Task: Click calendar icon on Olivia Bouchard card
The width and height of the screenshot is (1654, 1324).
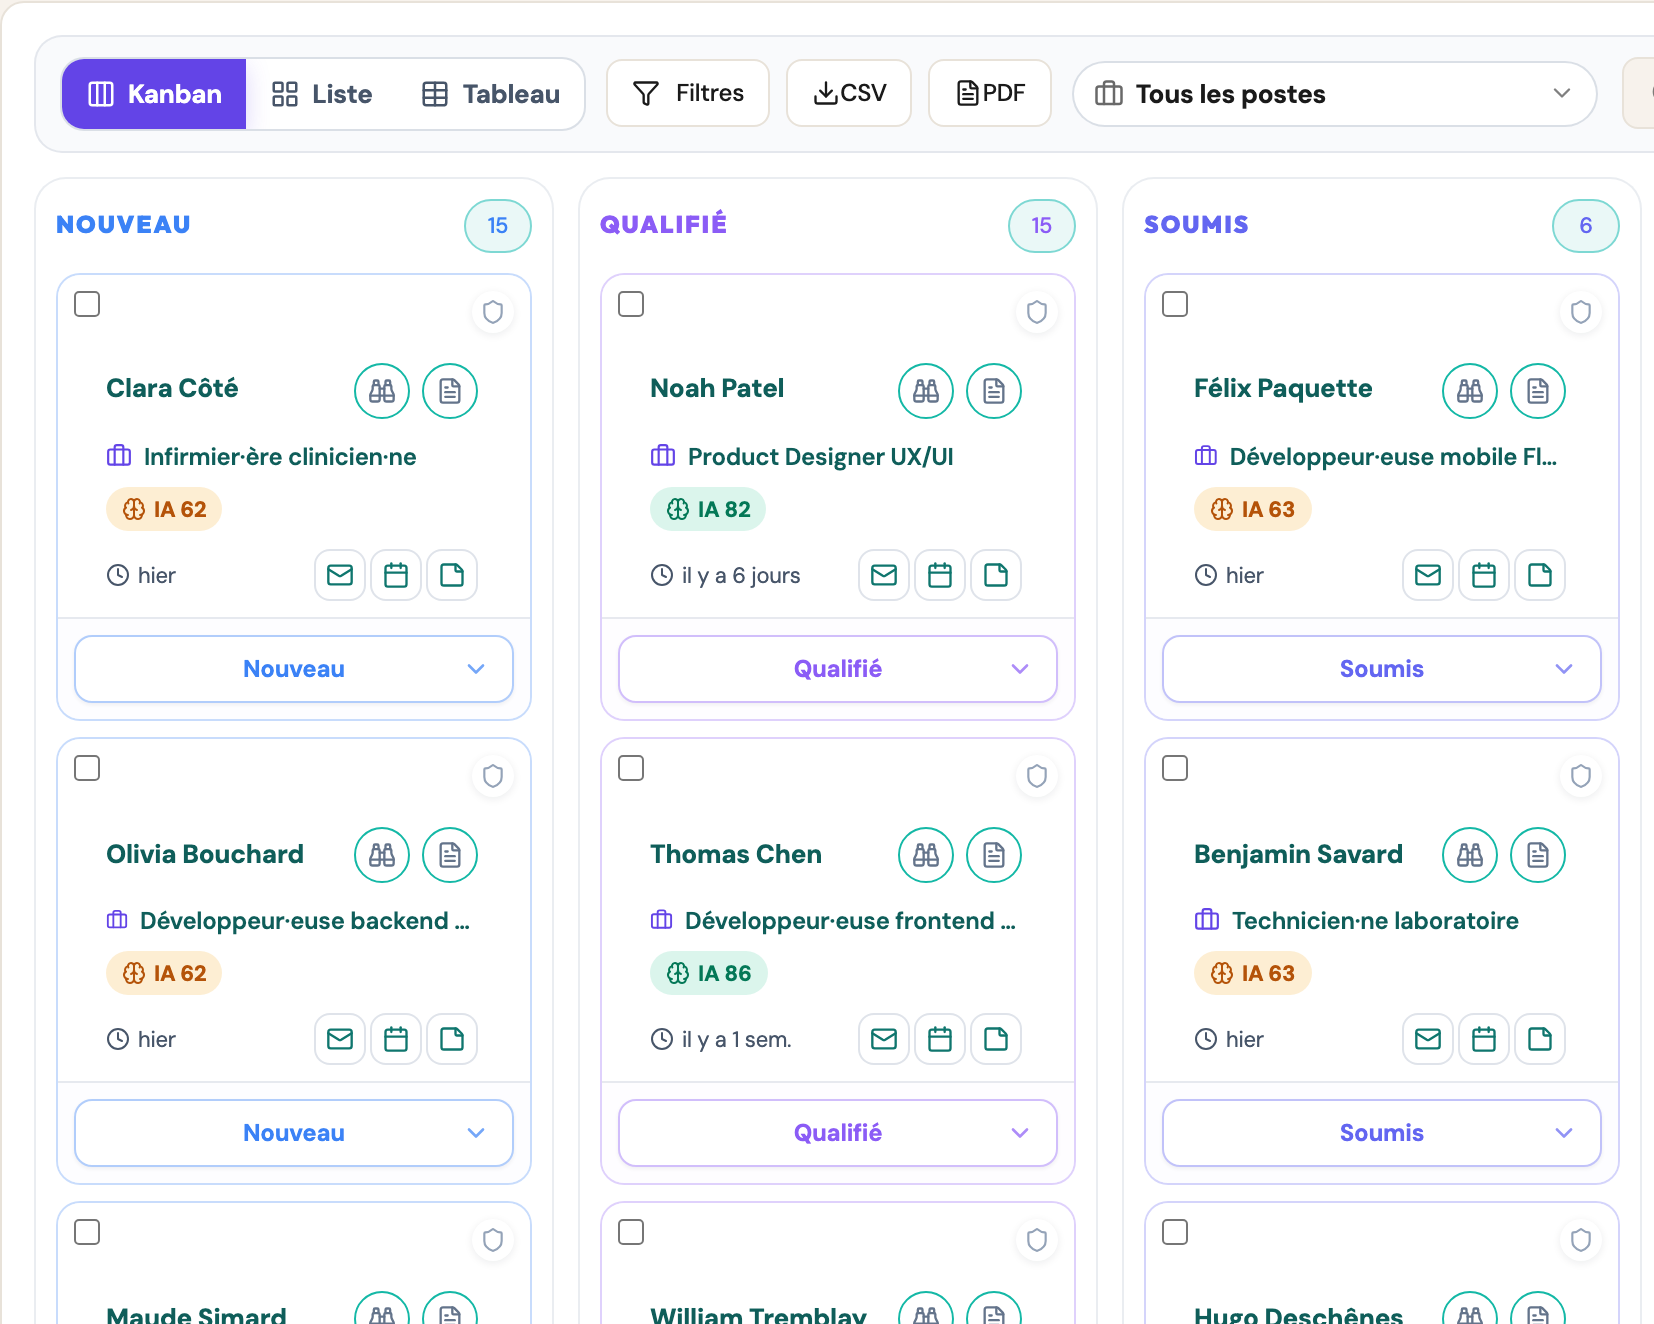Action: point(396,1039)
